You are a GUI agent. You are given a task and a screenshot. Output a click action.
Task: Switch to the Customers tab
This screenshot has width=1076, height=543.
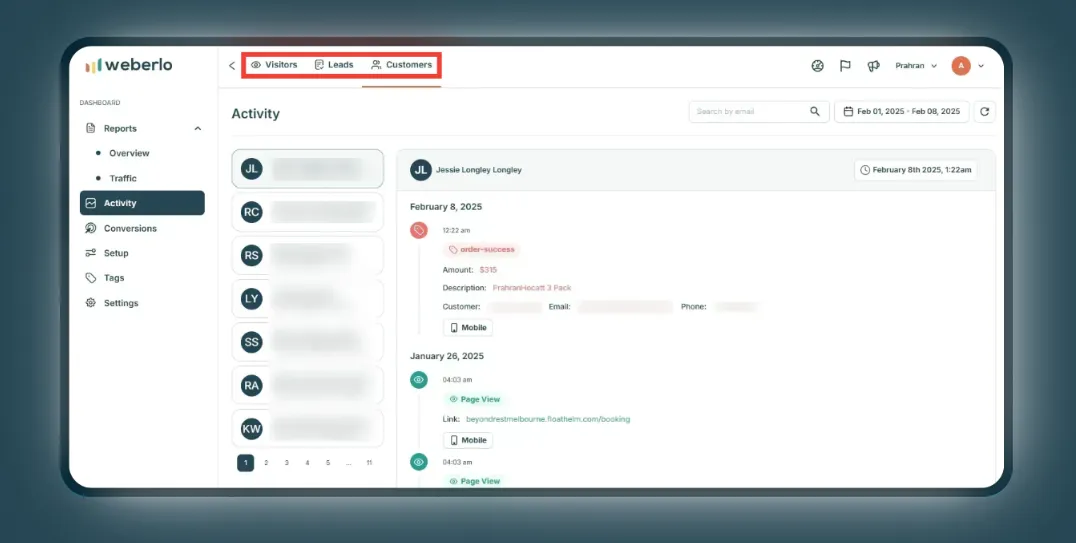401,65
